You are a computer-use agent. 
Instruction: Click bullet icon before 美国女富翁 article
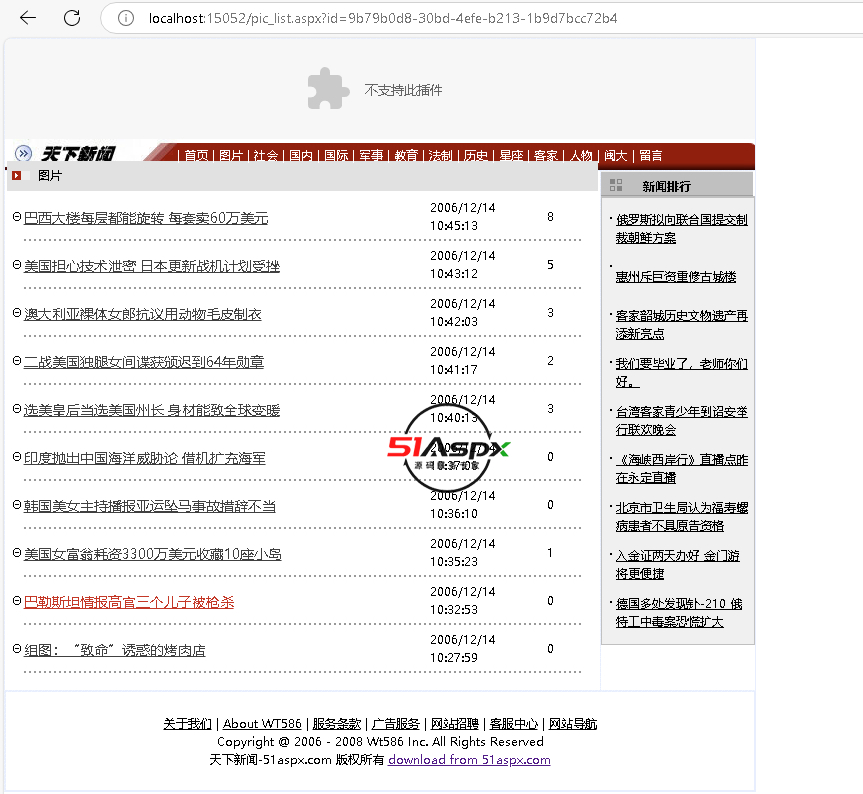coord(17,552)
